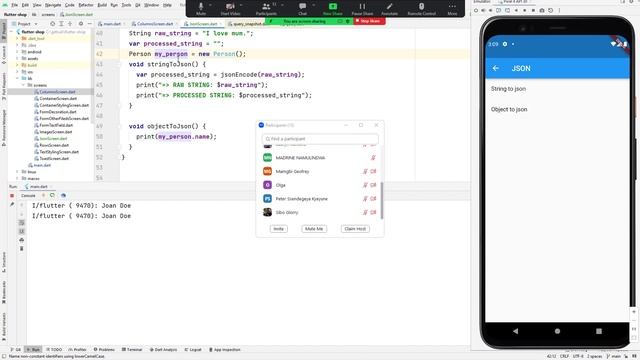
Task: Toggle soft-wrap in console side toolbar
Action: tap(22, 222)
